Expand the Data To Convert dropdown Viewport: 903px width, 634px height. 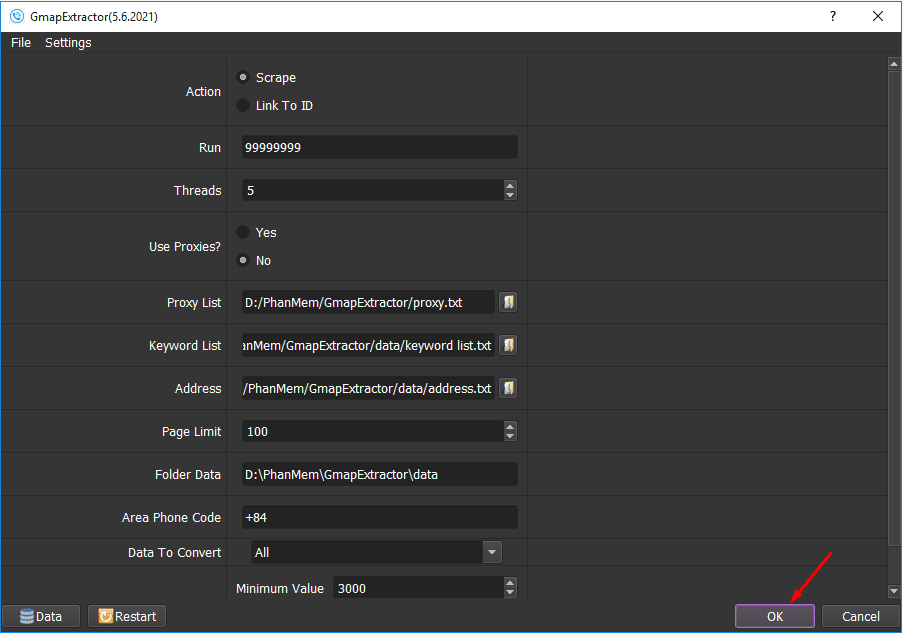click(x=492, y=552)
